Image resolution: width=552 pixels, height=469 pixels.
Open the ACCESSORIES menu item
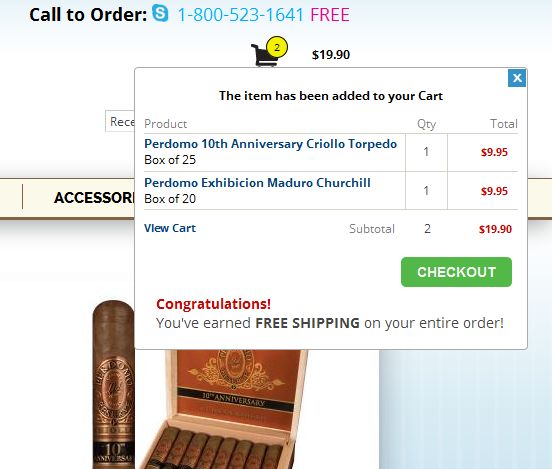pos(94,198)
